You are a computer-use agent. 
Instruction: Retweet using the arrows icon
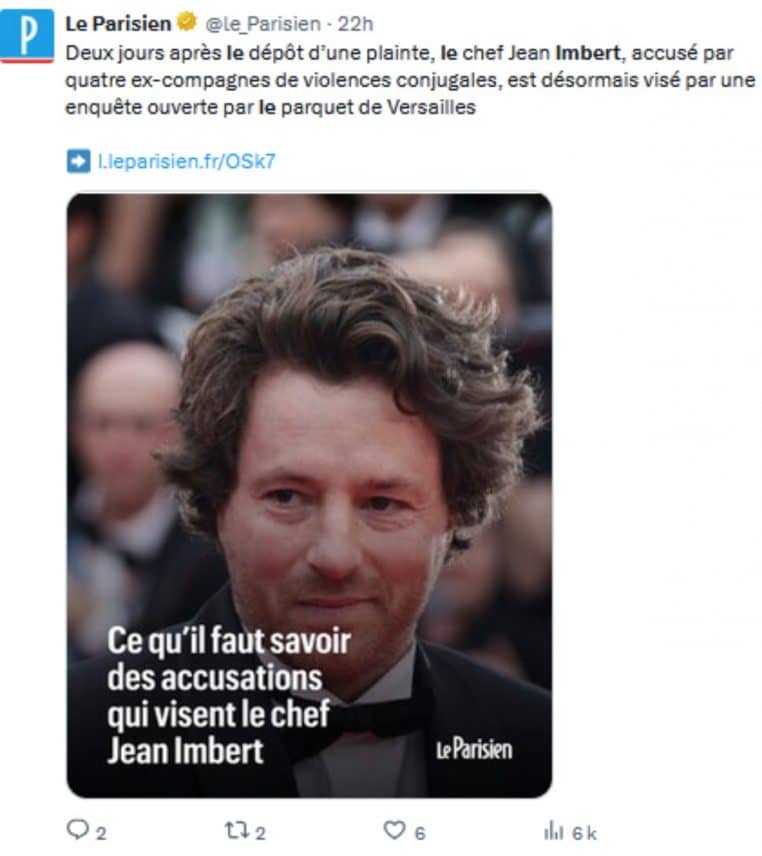[x=237, y=830]
